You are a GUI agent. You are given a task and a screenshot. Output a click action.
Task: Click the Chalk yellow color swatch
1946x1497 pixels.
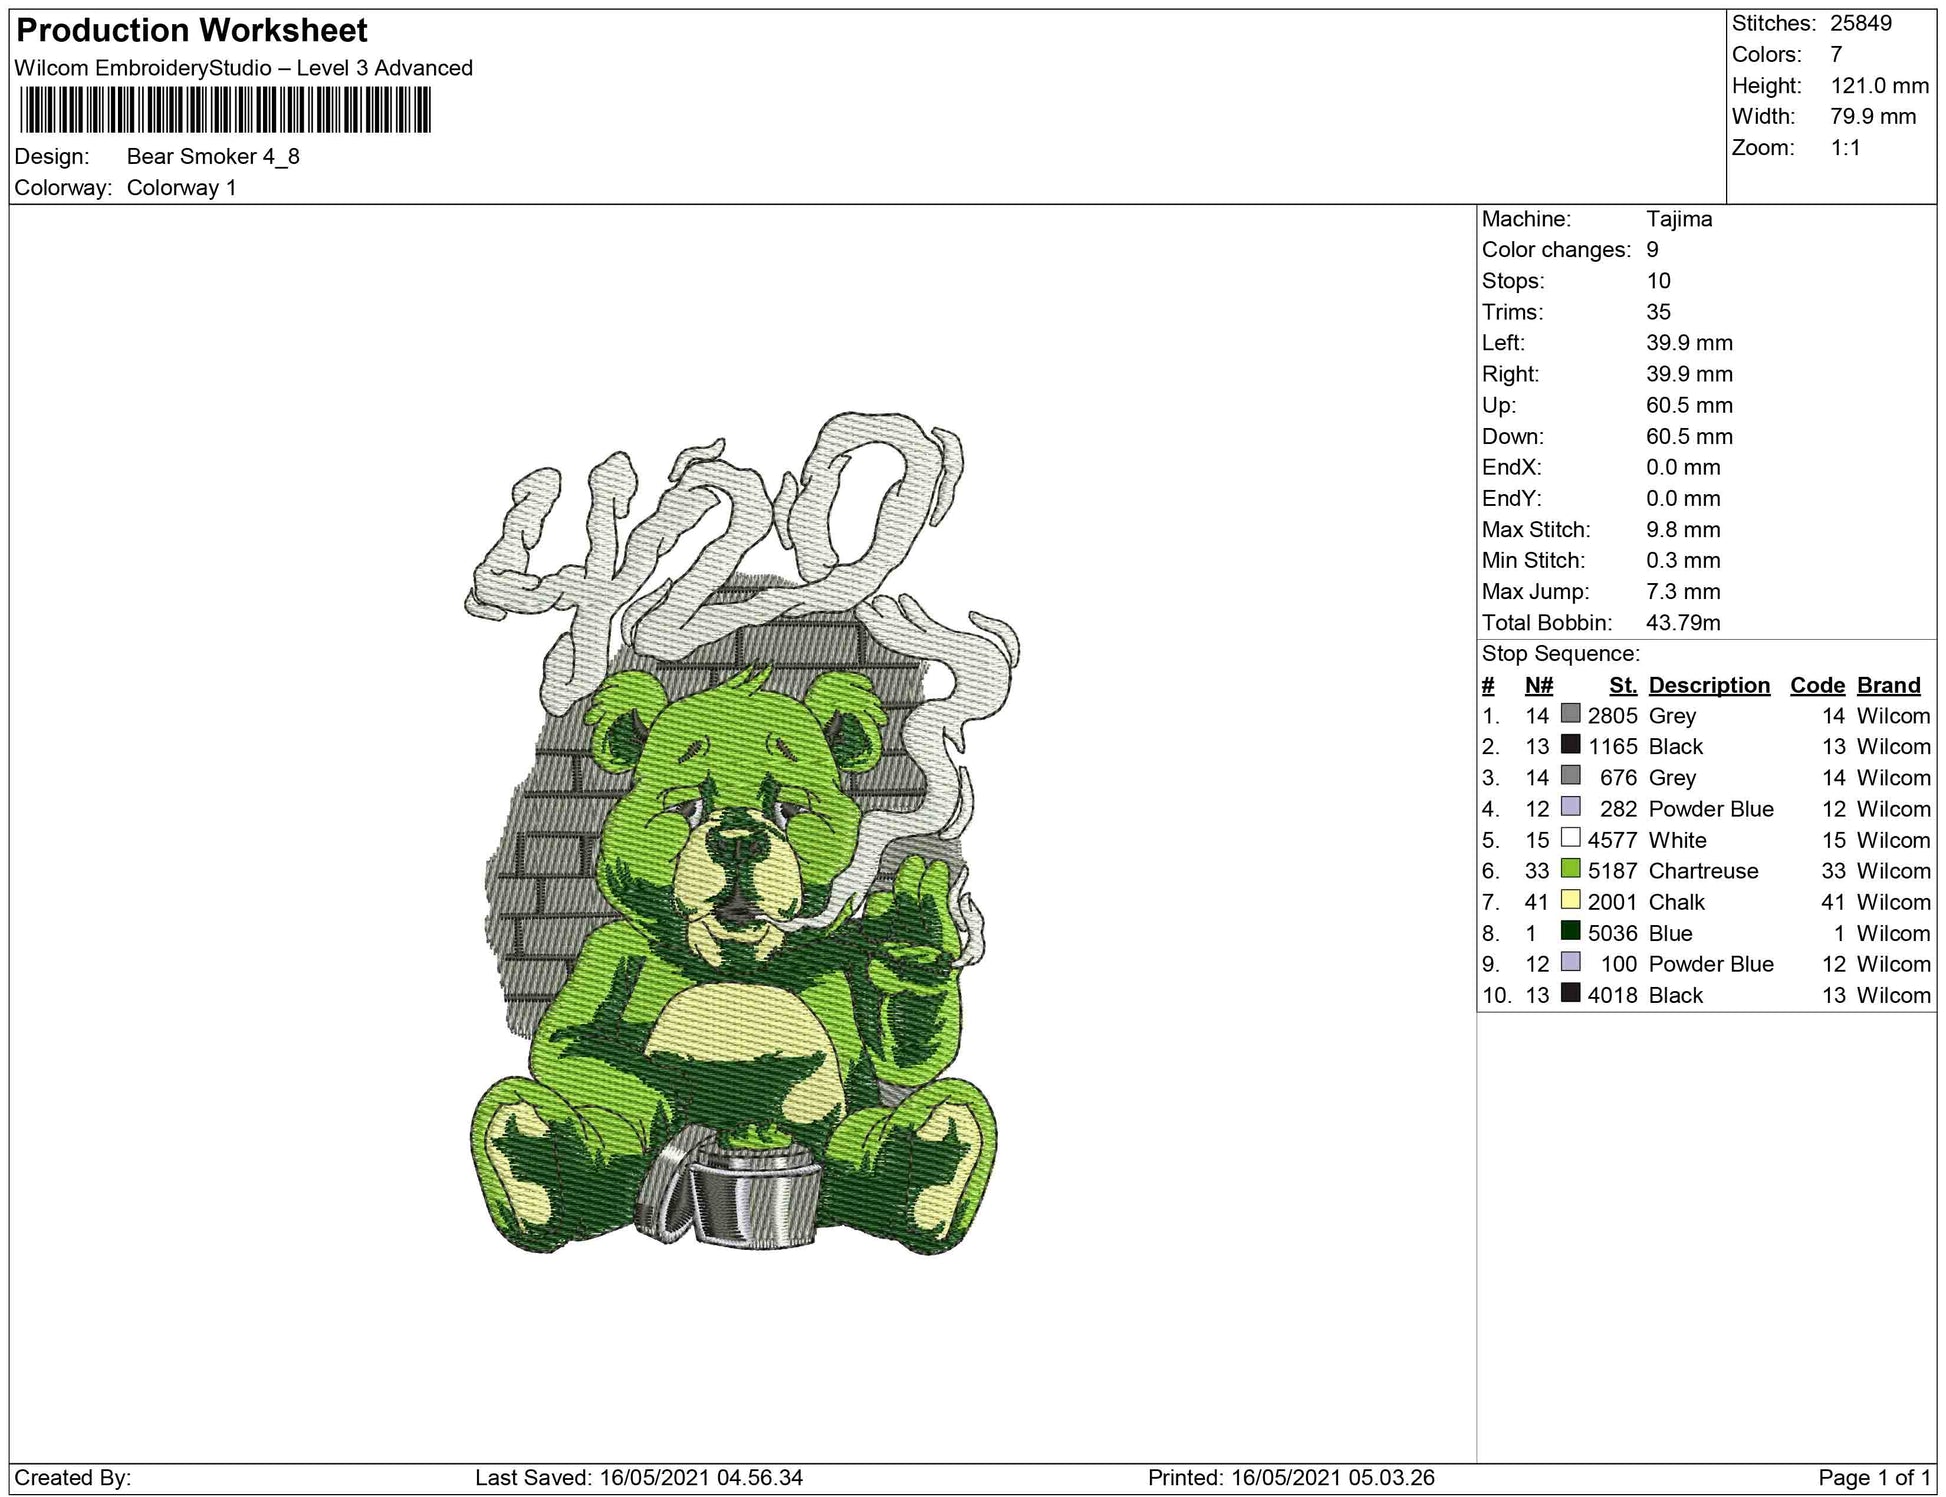coord(1571,900)
